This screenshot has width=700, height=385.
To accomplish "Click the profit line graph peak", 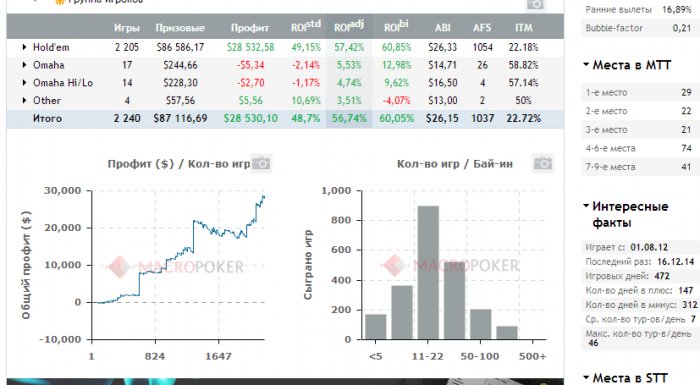I will pyautogui.click(x=263, y=196).
